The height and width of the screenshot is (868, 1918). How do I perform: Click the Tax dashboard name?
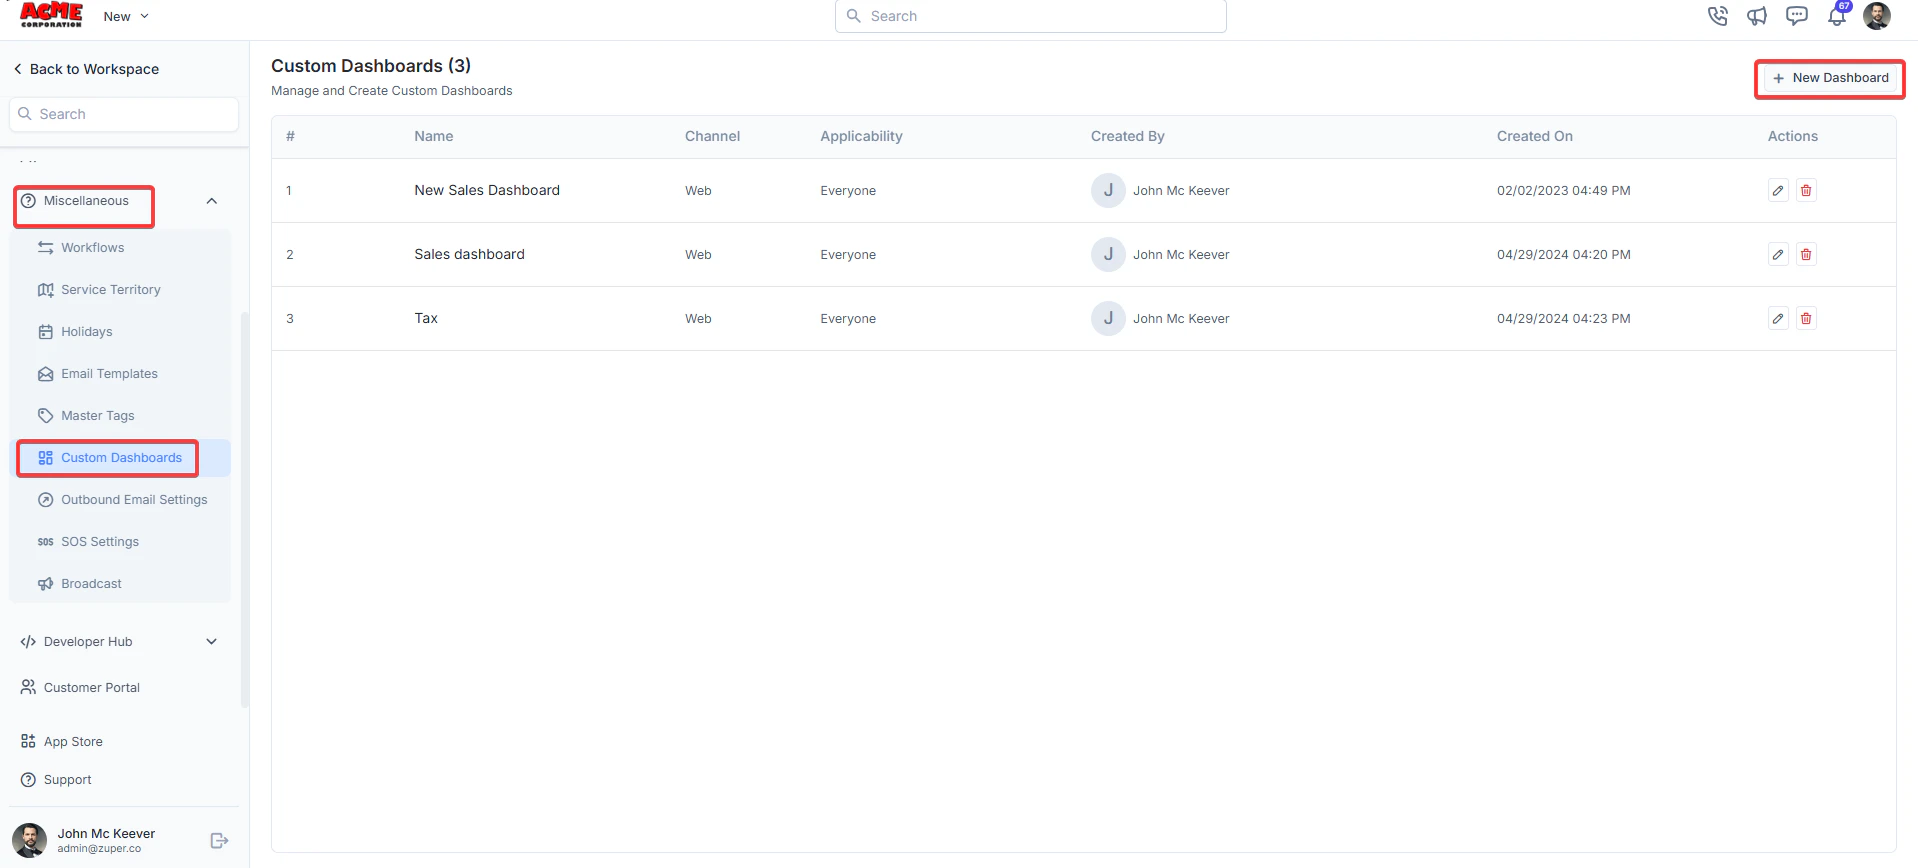tap(426, 318)
